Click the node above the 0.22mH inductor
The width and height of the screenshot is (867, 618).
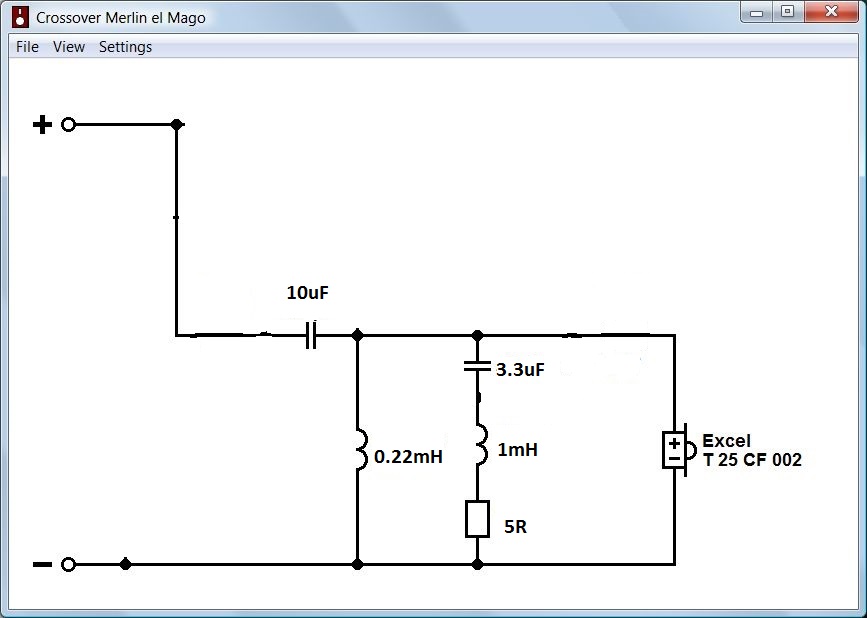358,335
